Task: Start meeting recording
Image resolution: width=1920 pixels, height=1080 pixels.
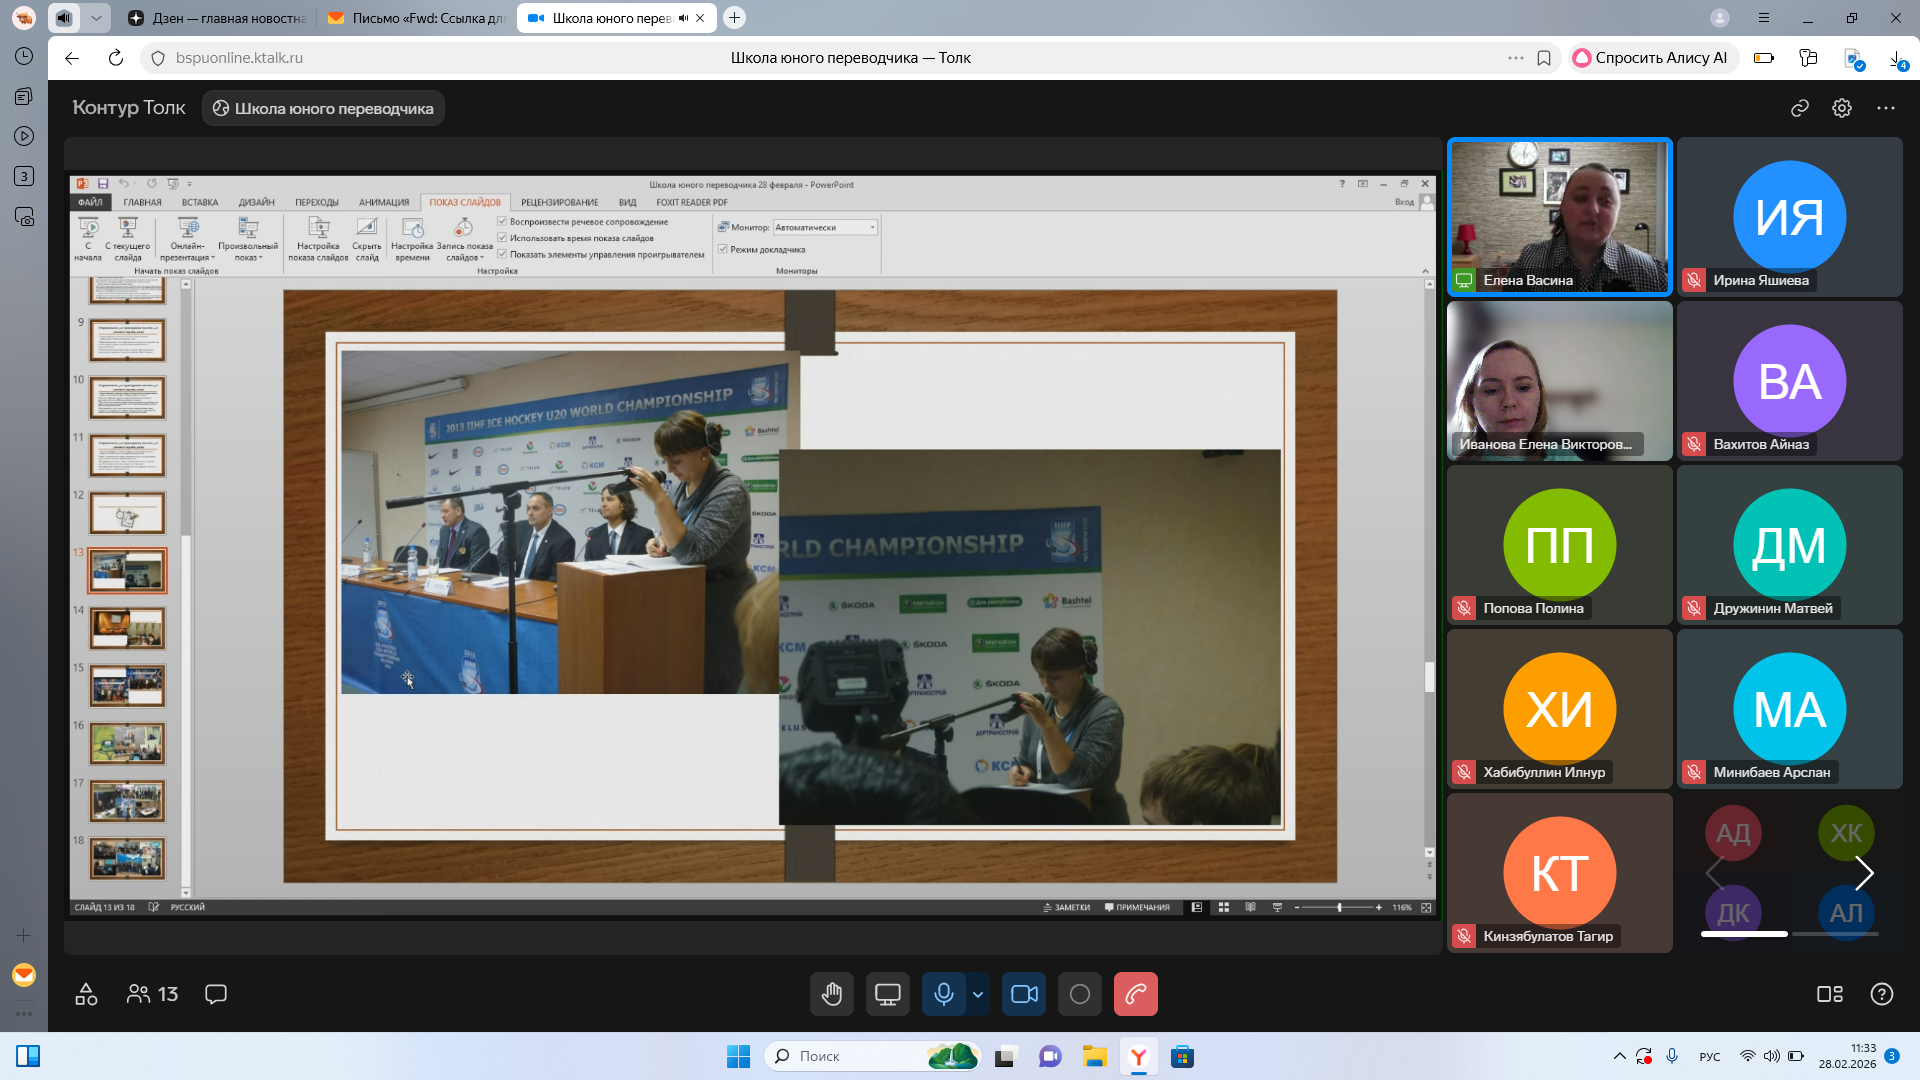Action: coord(1080,994)
